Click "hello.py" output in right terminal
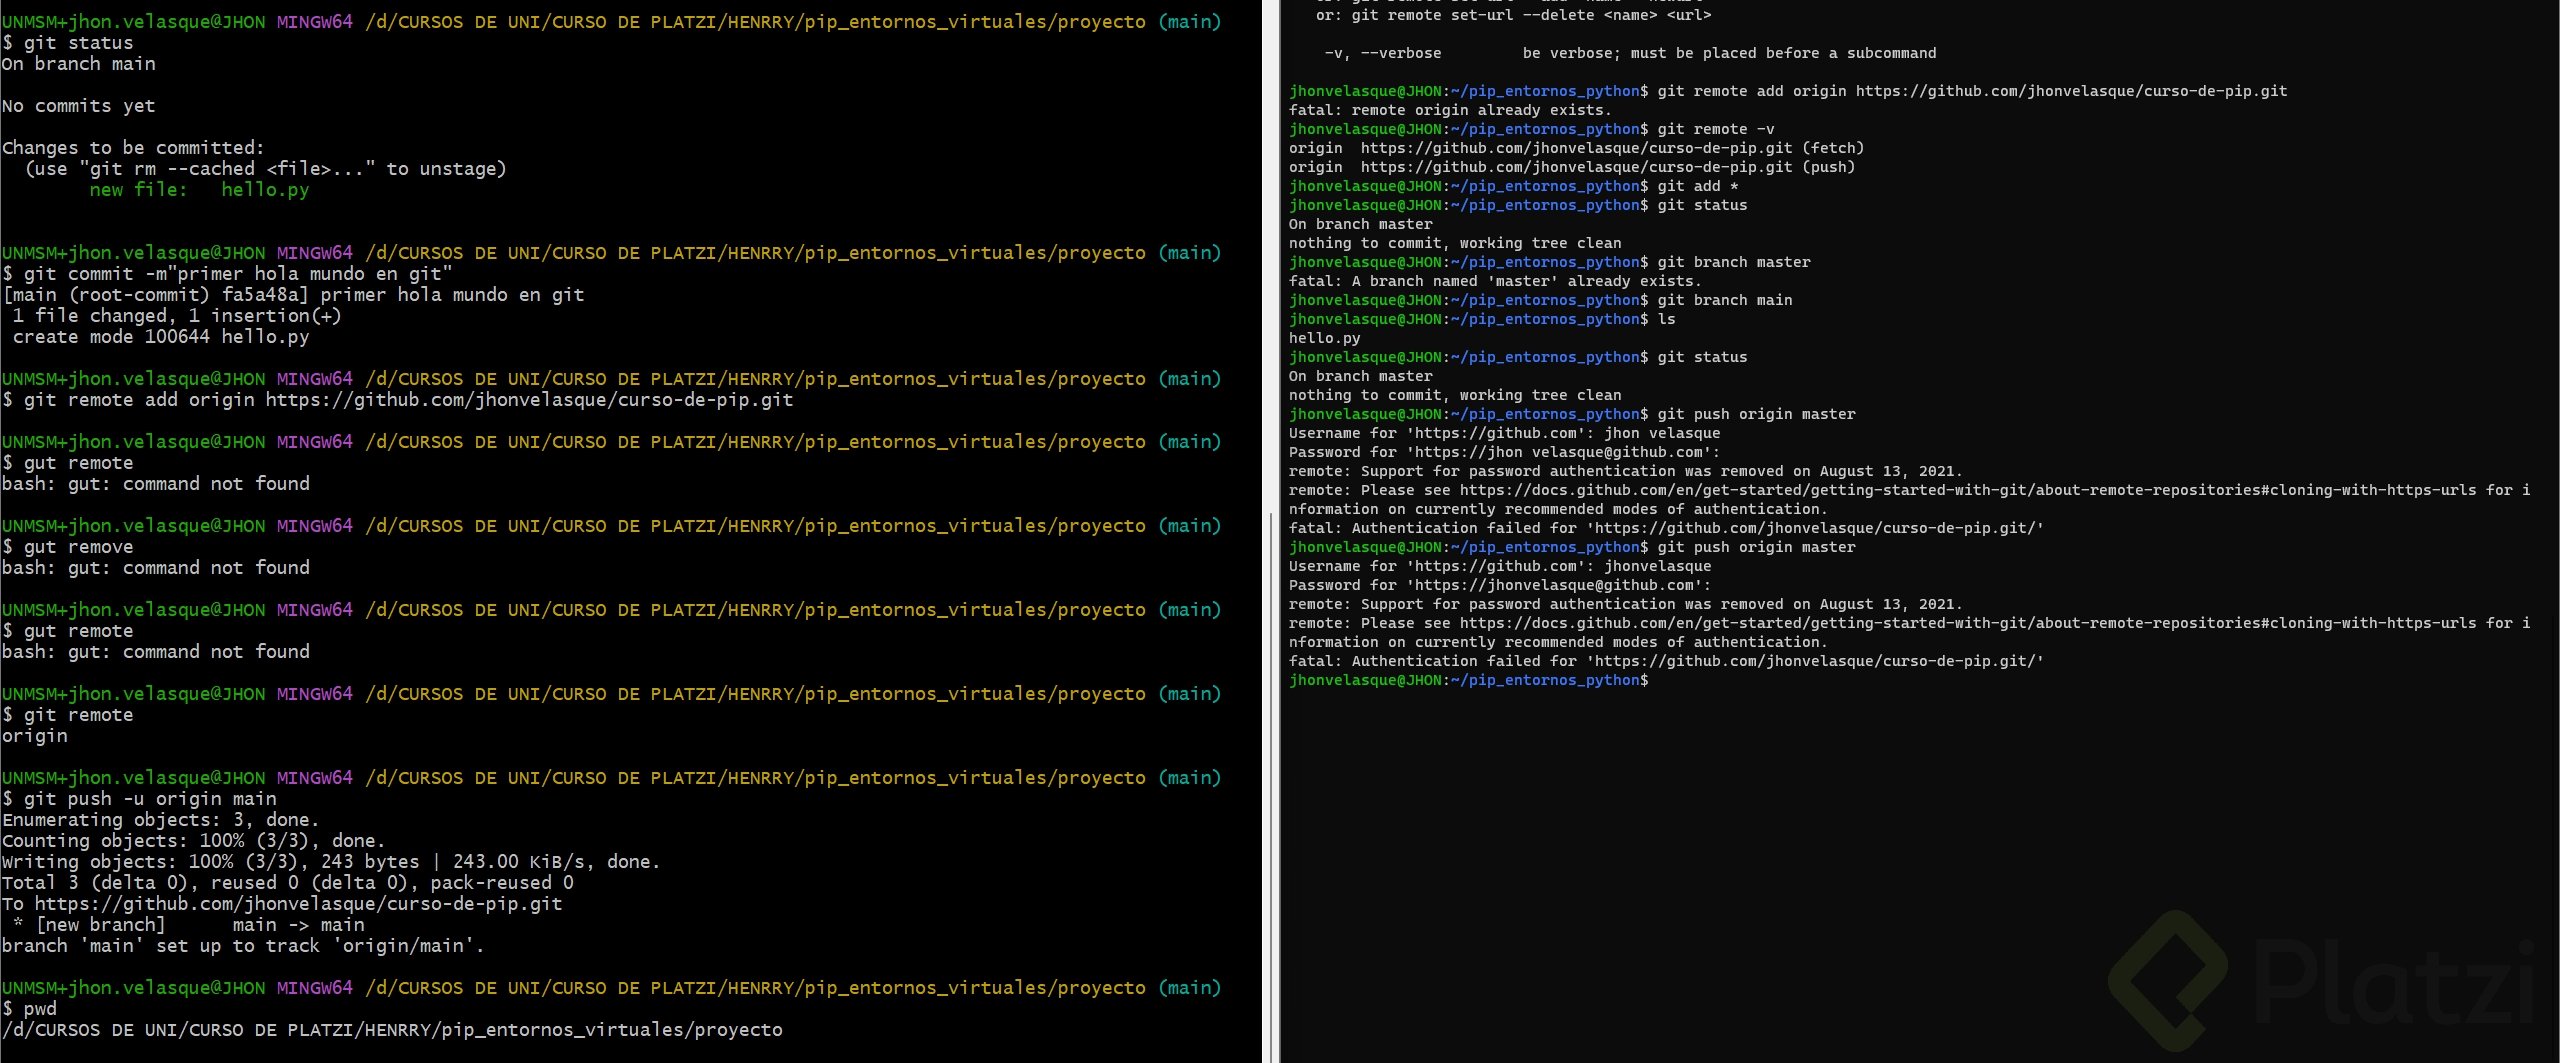Image resolution: width=2560 pixels, height=1063 pixels. pyautogui.click(x=1325, y=338)
